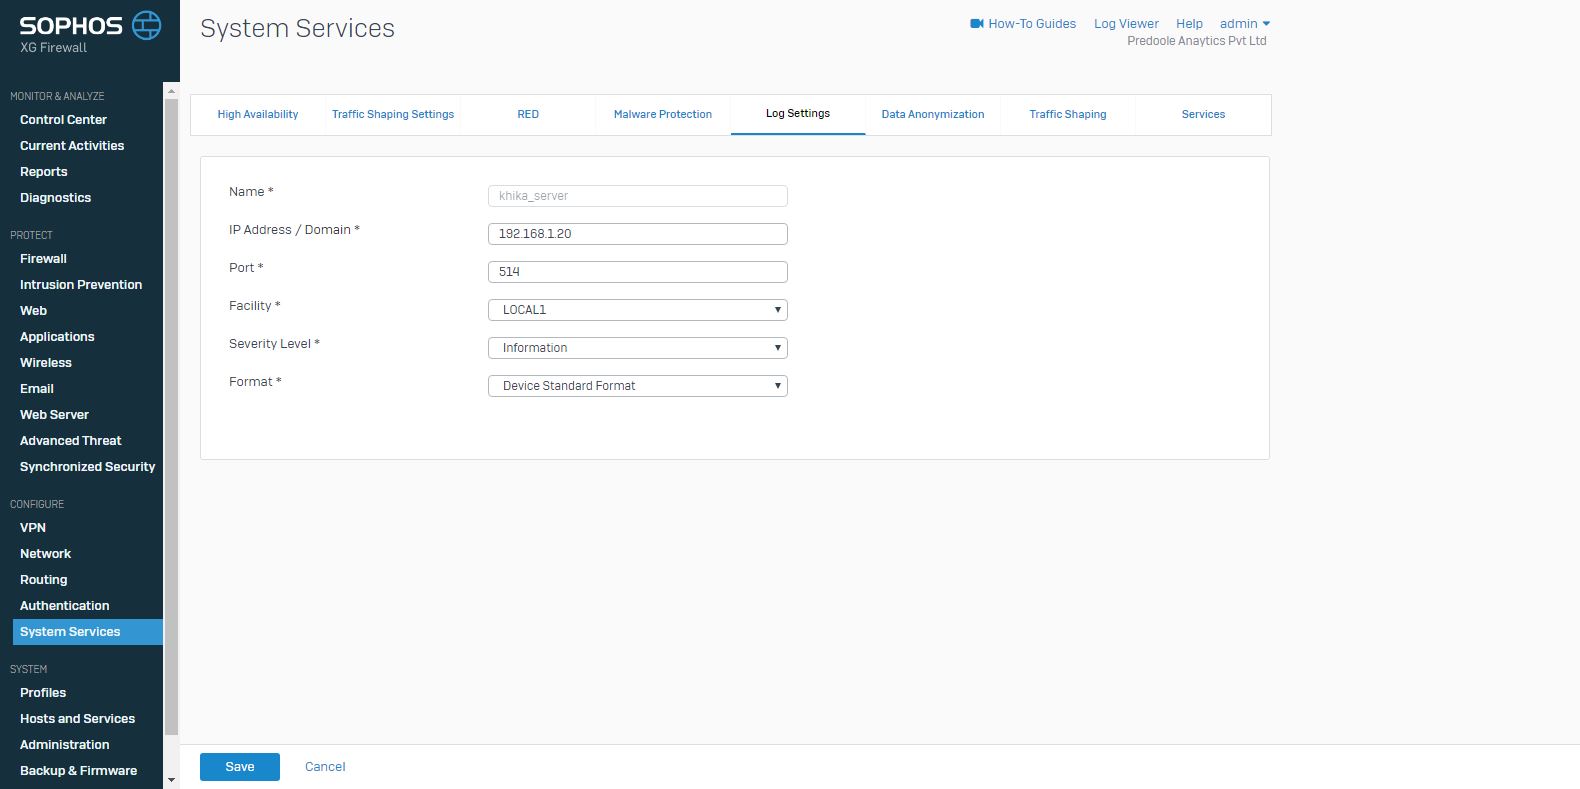The height and width of the screenshot is (789, 1580).
Task: Open the Format Device Standard Format dropdown
Action: pos(638,386)
